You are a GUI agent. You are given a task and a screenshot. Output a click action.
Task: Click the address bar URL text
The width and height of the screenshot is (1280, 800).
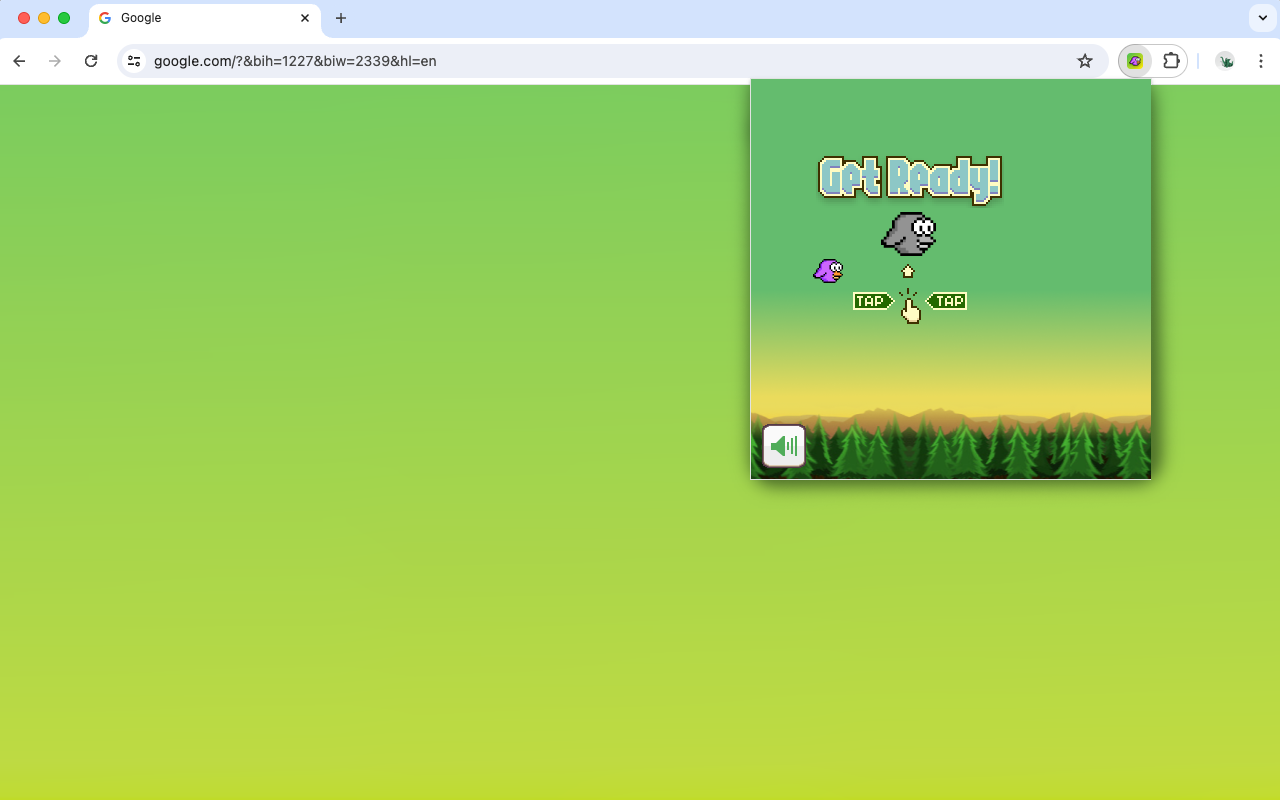pyautogui.click(x=295, y=61)
